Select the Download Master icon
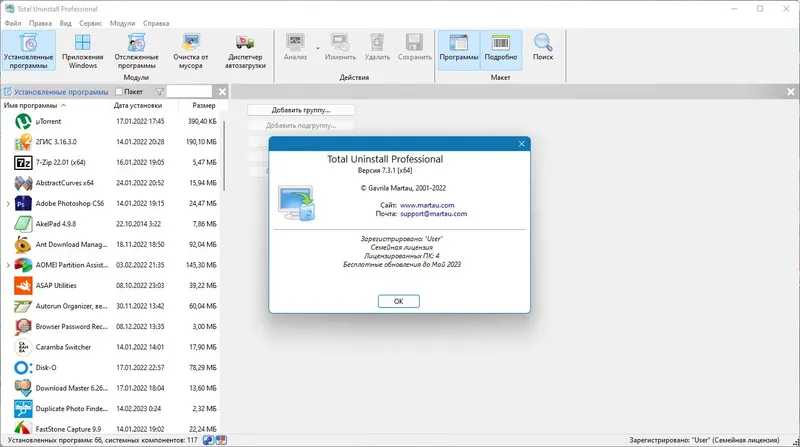This screenshot has width=800, height=447. [x=23, y=388]
